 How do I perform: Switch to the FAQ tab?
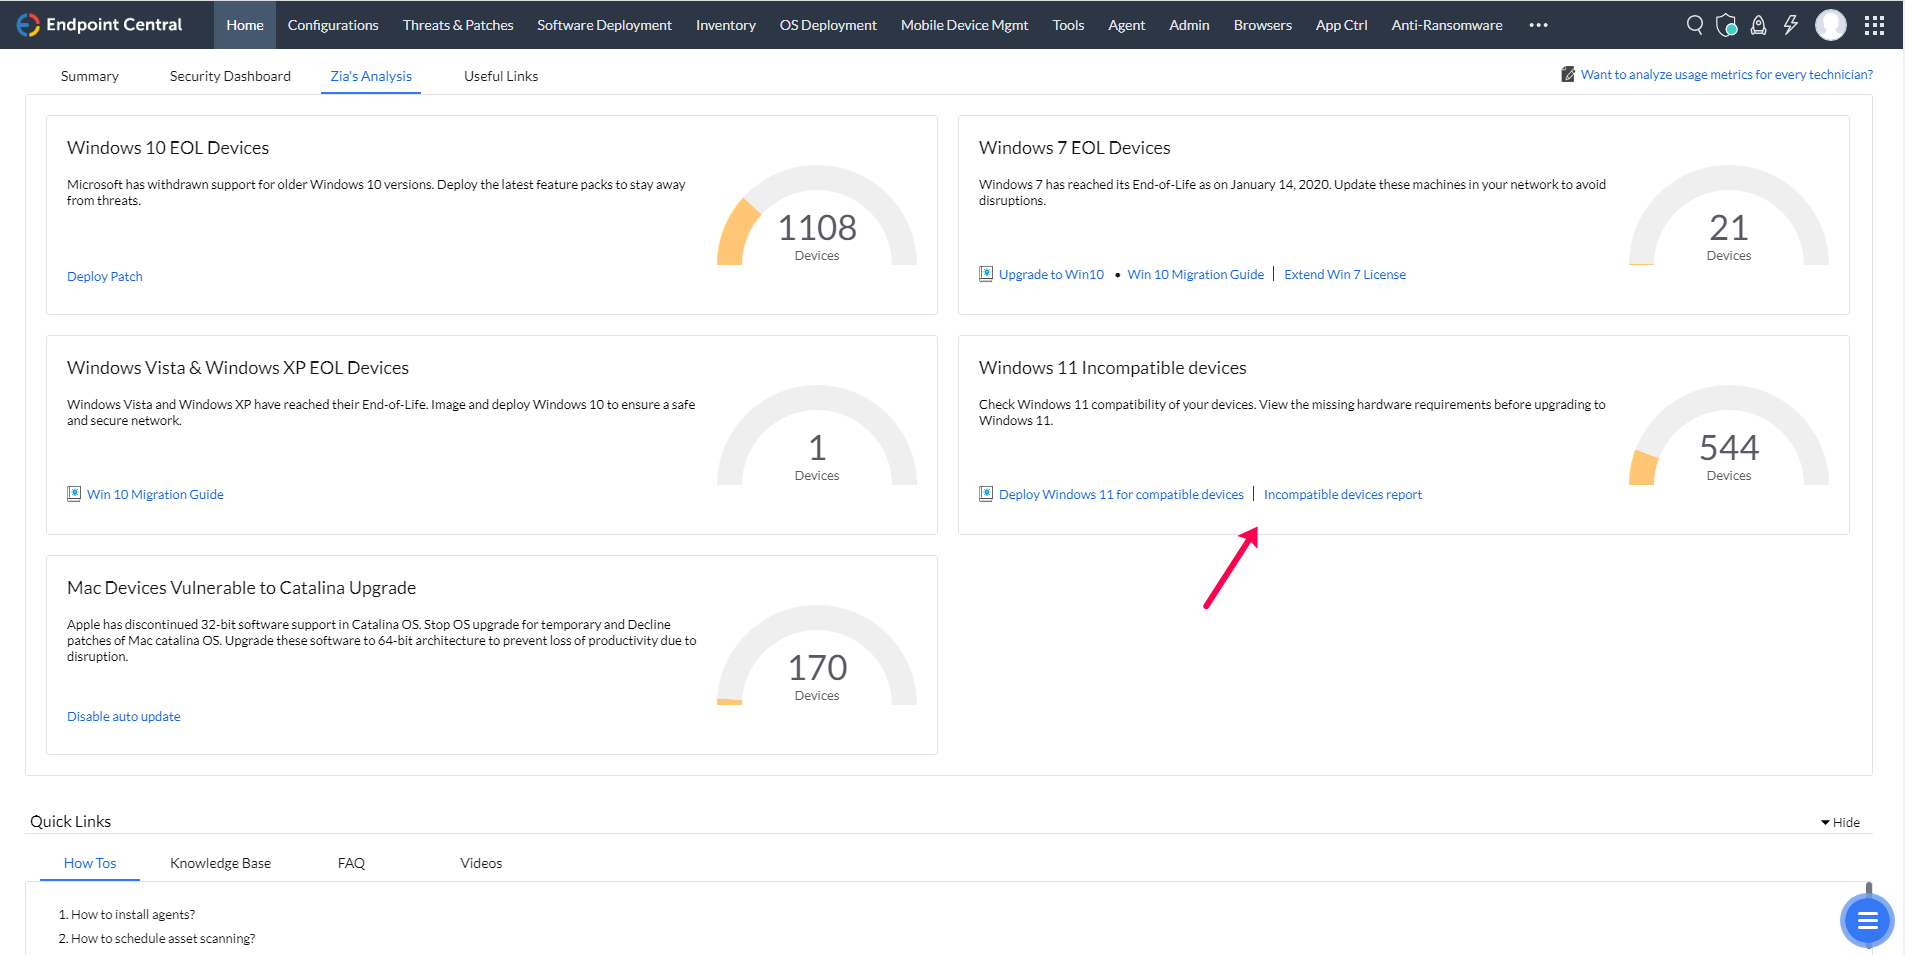351,863
